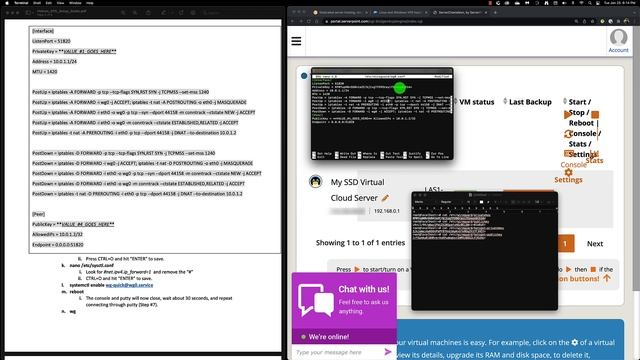
Task: Open the browser profile avatar
Action: tap(627, 21)
